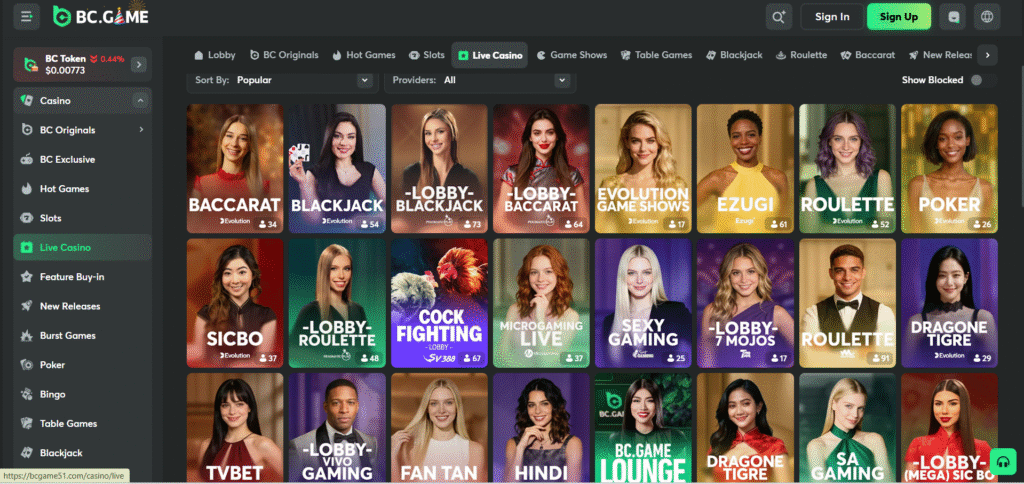This screenshot has height=484, width=1024.
Task: Expand the BC Originals submenu arrow
Action: click(141, 130)
